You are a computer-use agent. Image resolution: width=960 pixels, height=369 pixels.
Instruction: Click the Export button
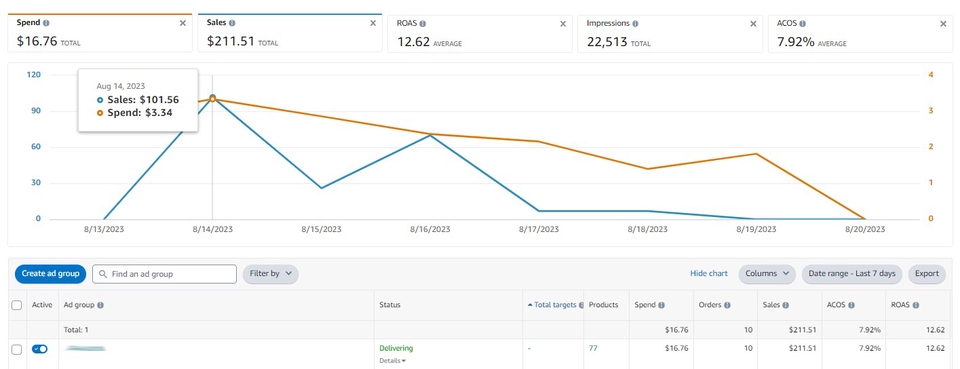click(x=927, y=274)
